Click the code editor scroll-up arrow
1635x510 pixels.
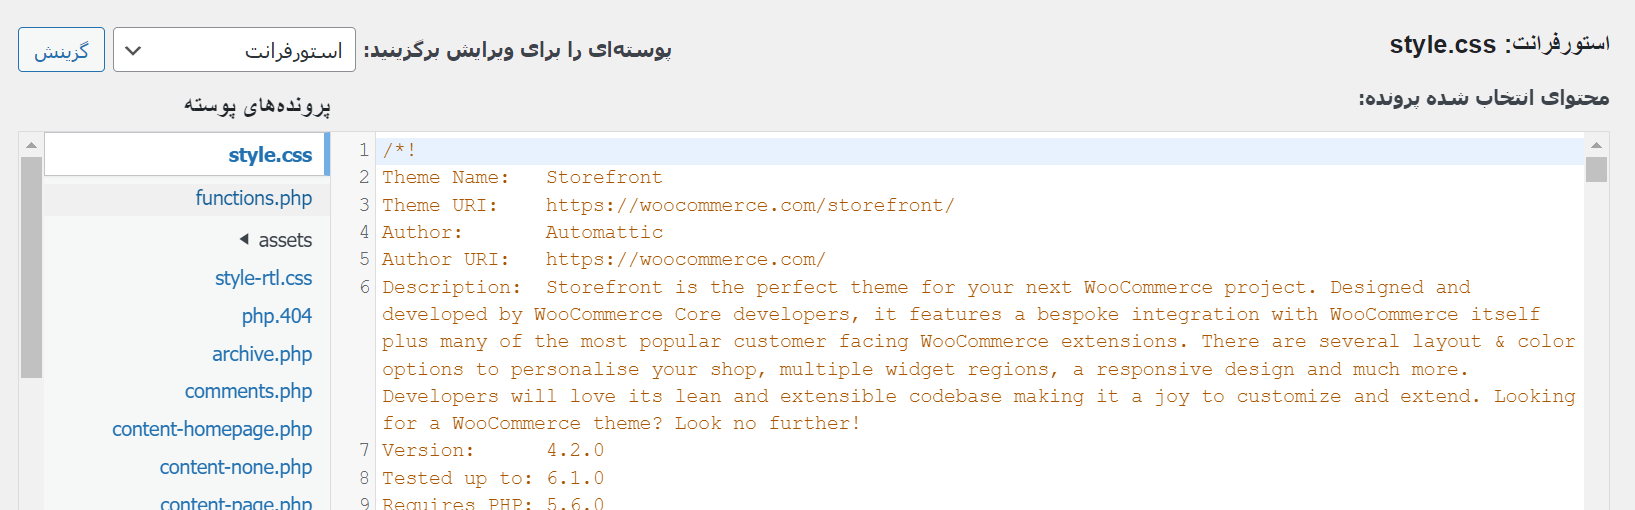click(x=1596, y=145)
